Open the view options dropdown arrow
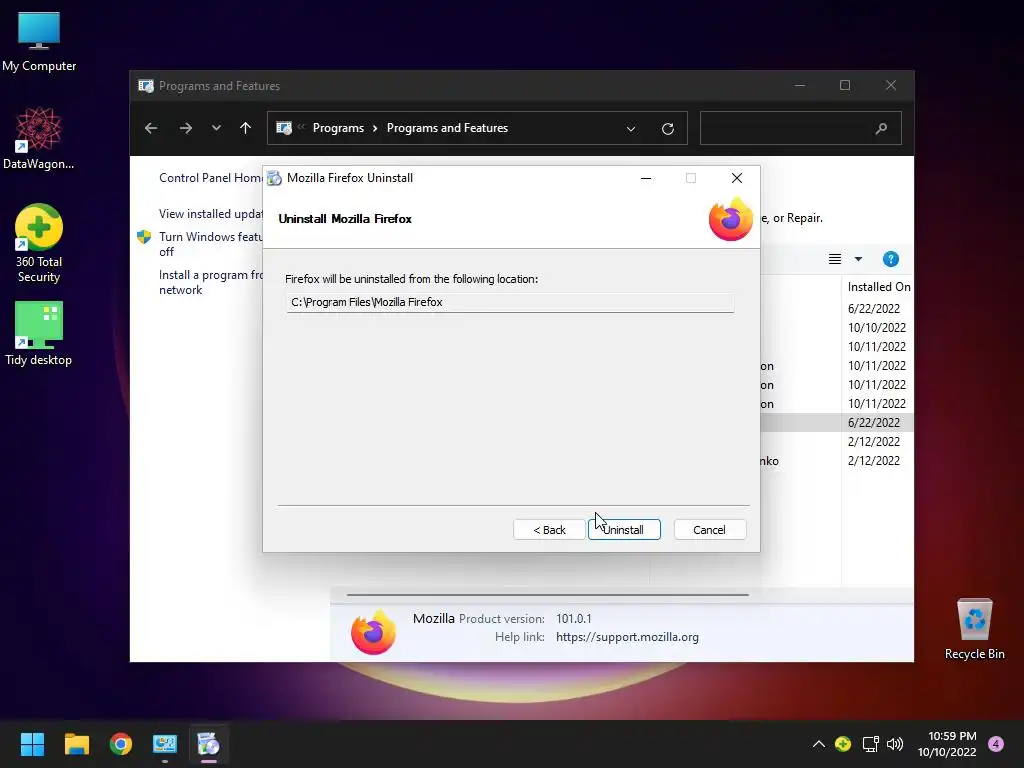The image size is (1024, 768). [x=858, y=259]
